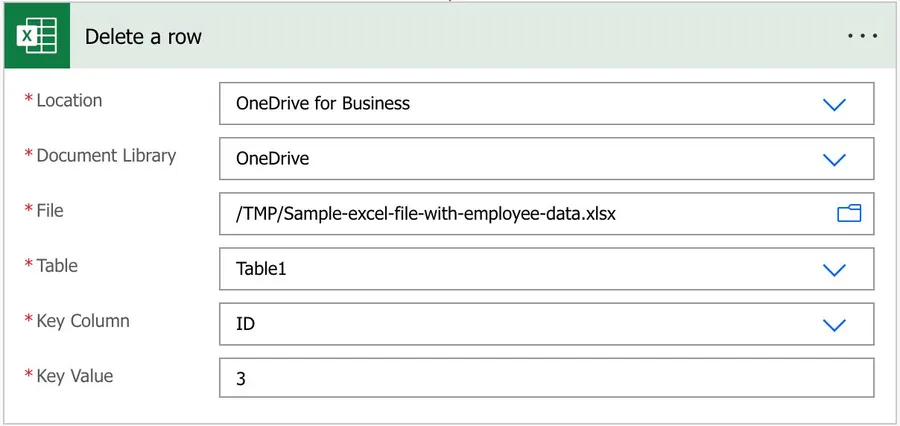Open the ellipsis menu for Delete a row

[x=861, y=36]
